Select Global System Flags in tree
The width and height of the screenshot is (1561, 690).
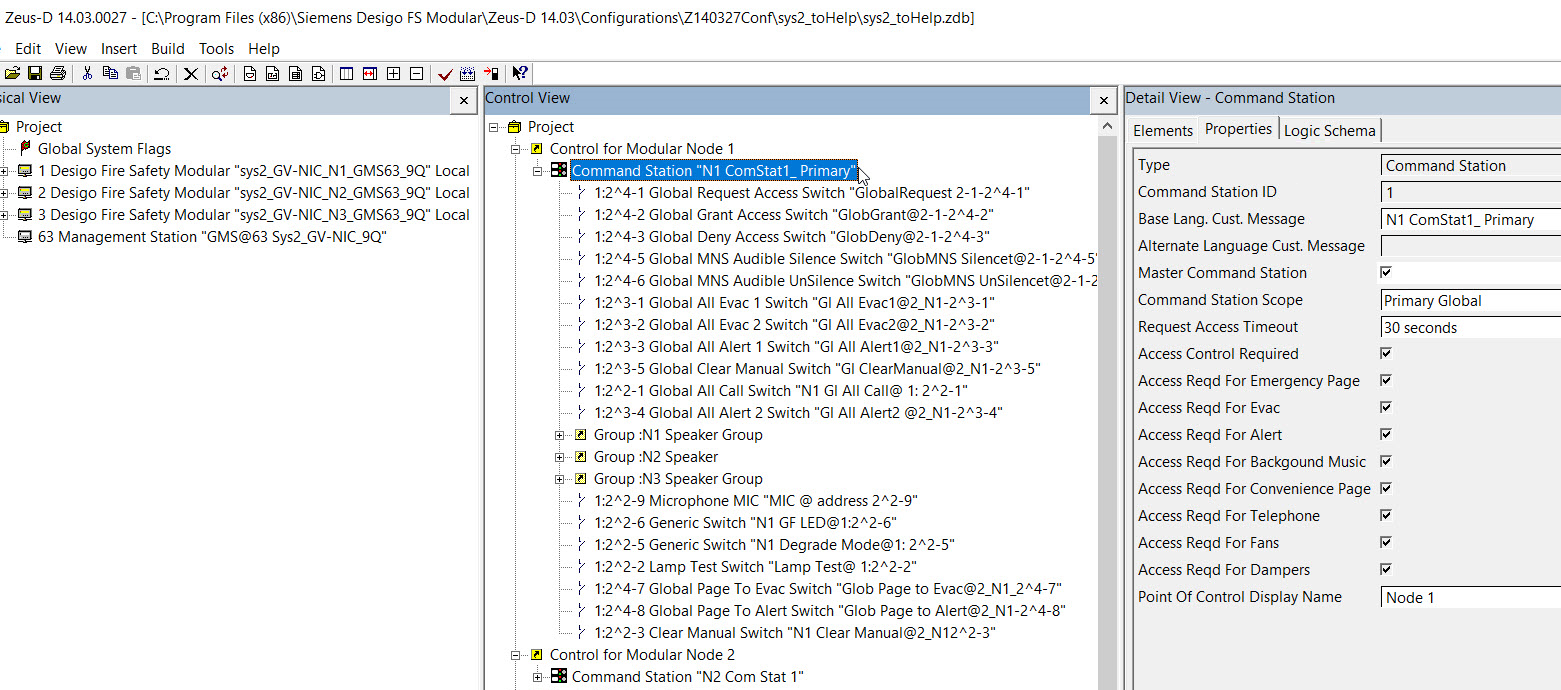click(x=104, y=149)
